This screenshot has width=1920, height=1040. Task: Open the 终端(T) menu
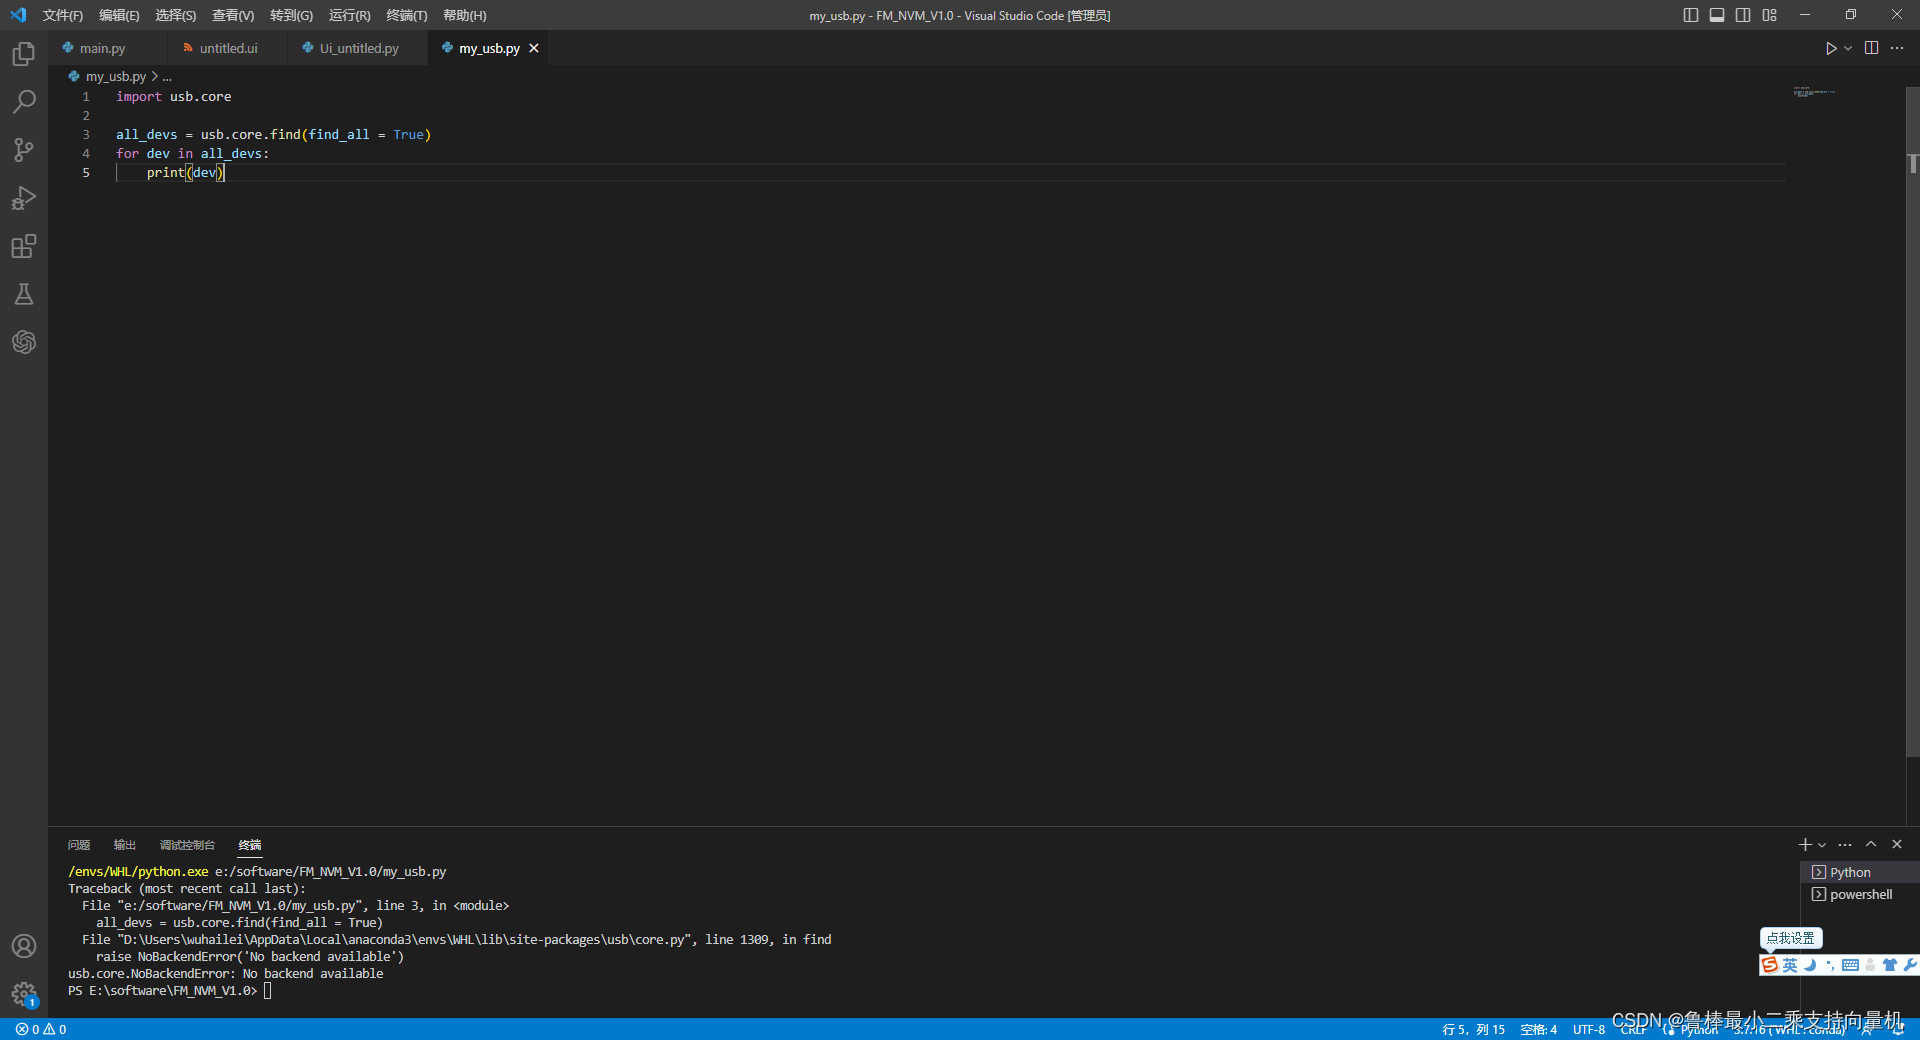click(407, 15)
